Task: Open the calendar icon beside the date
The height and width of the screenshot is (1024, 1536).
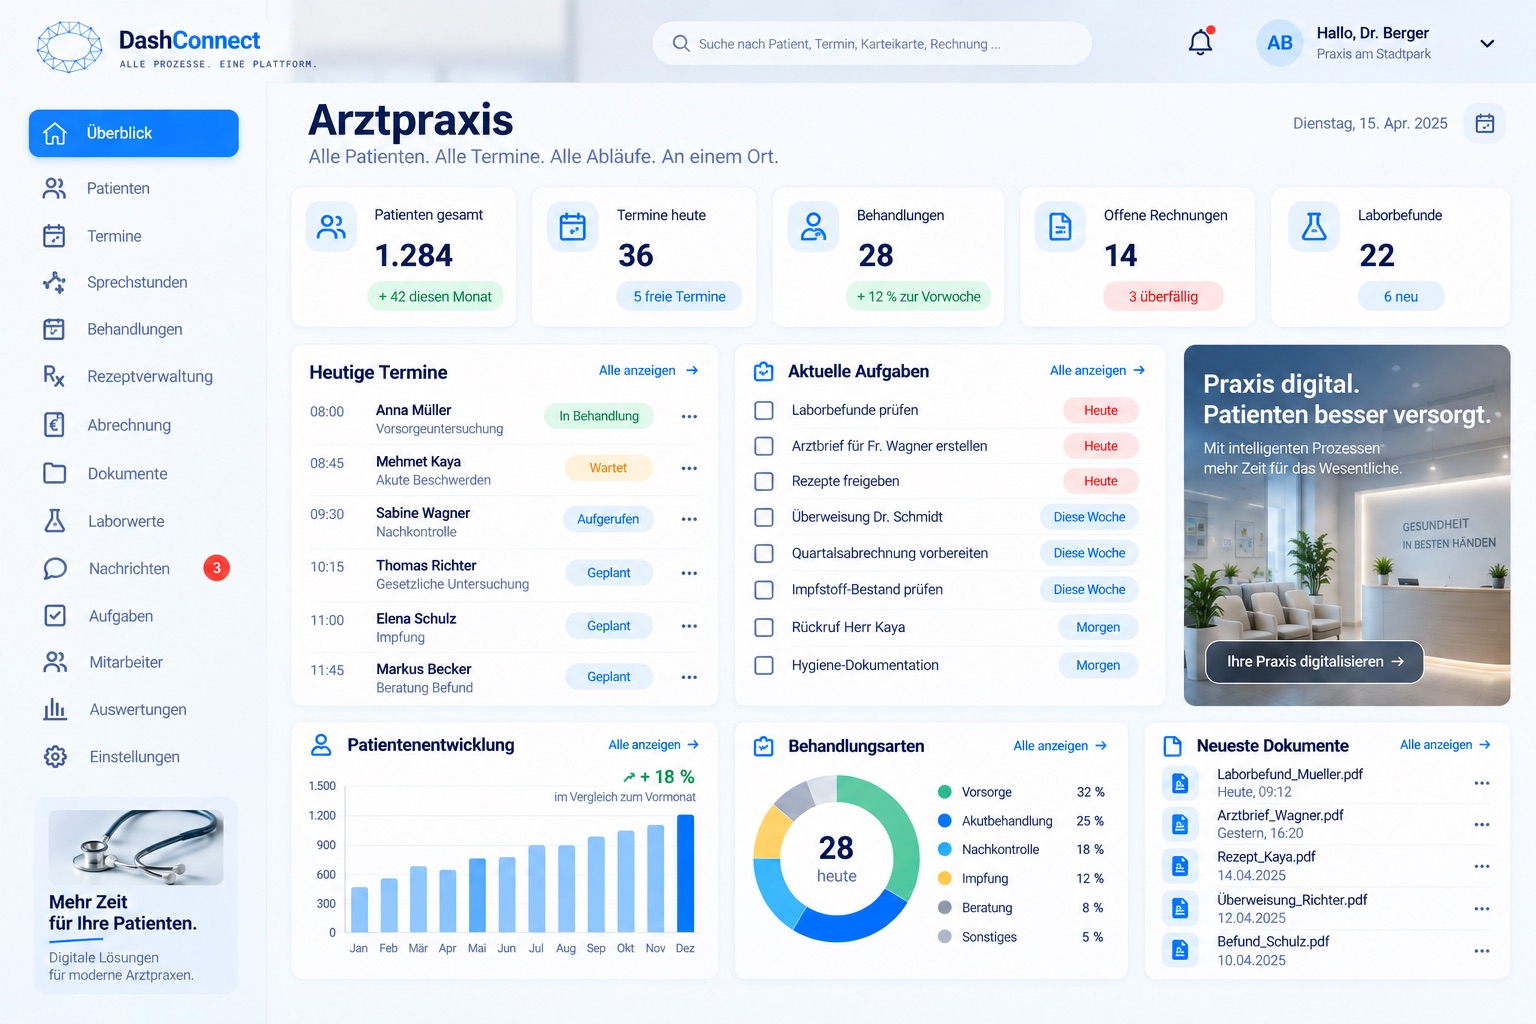Action: click(x=1485, y=123)
